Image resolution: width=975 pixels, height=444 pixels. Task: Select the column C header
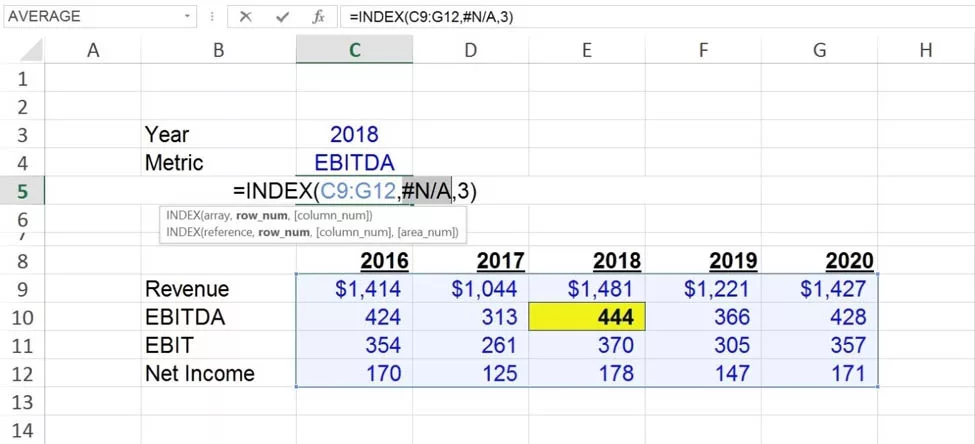(354, 49)
